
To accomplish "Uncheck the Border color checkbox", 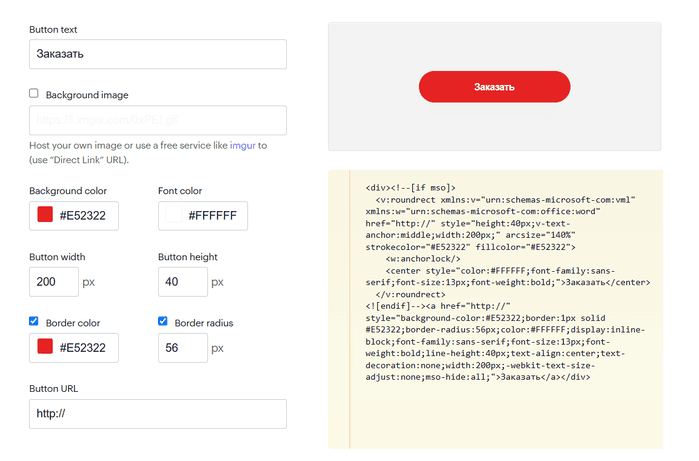I will (34, 322).
